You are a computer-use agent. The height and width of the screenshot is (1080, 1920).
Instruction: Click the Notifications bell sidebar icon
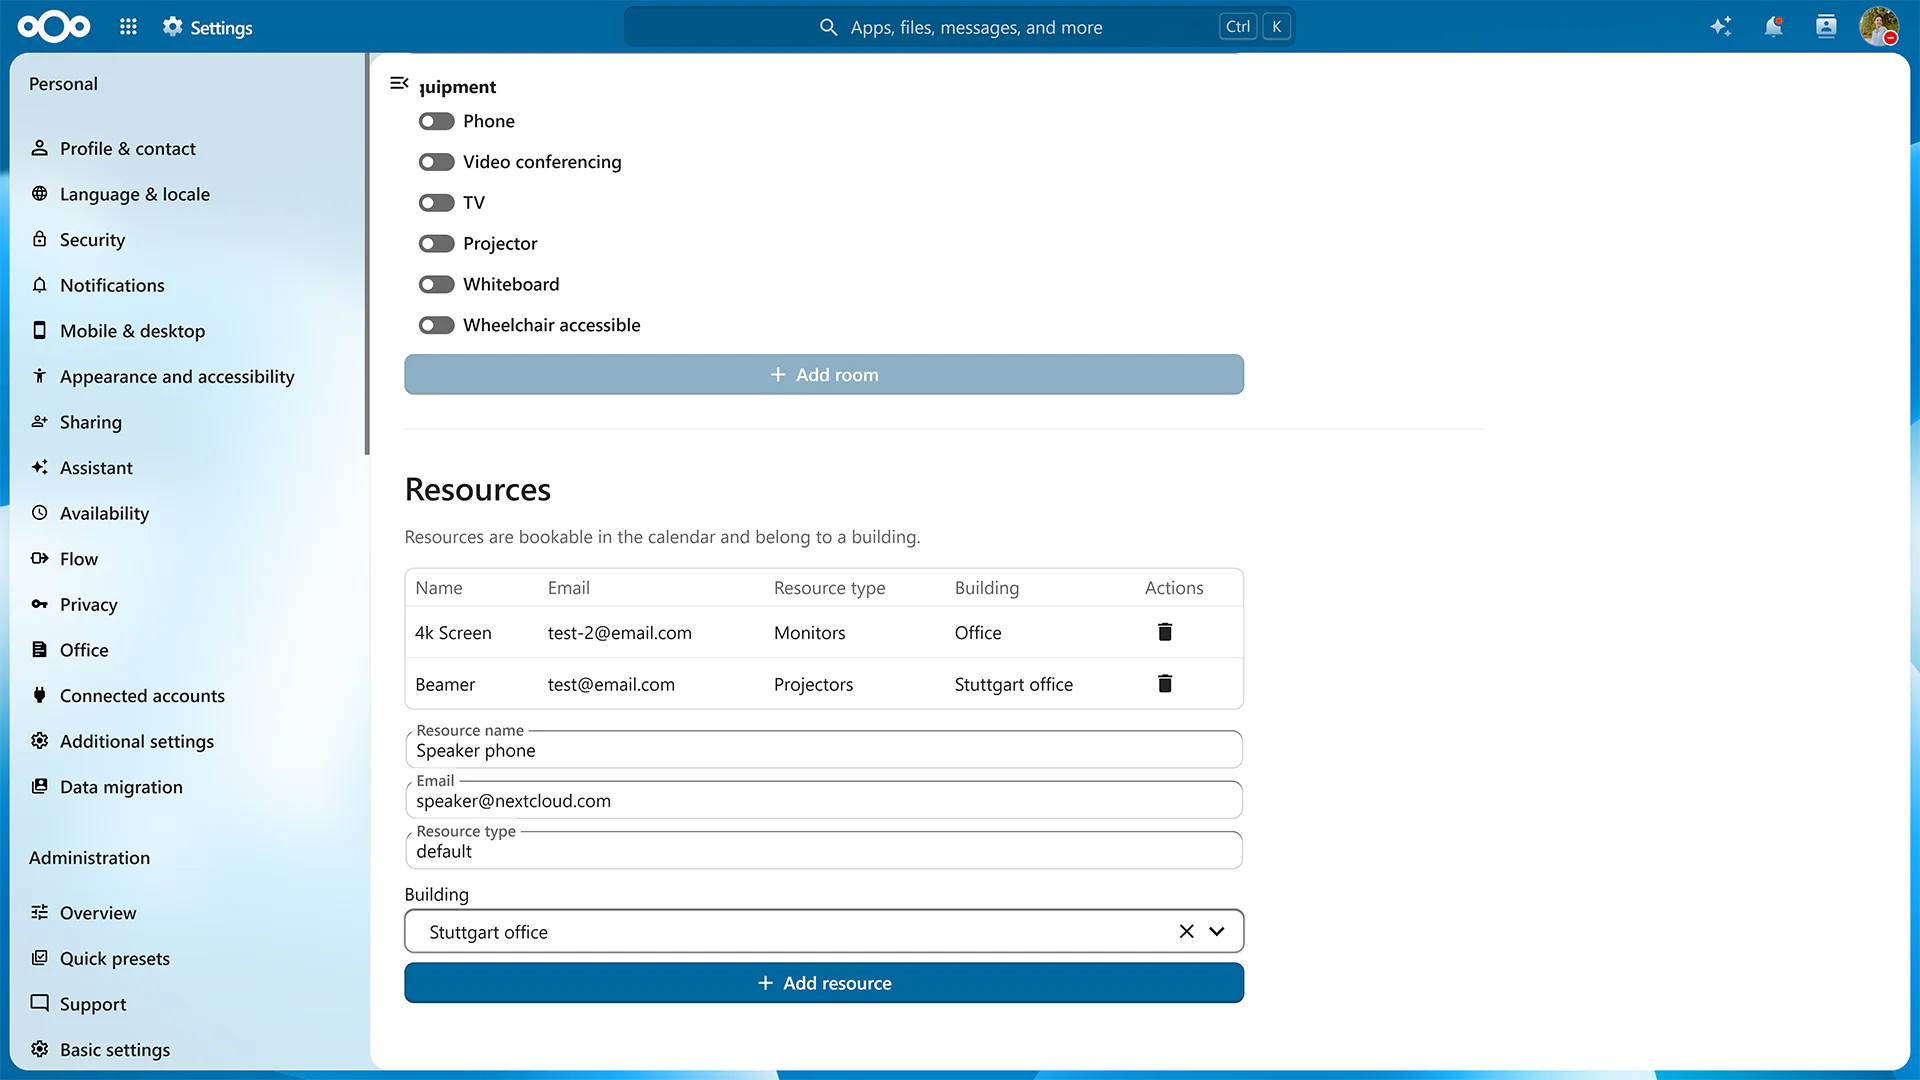39,285
